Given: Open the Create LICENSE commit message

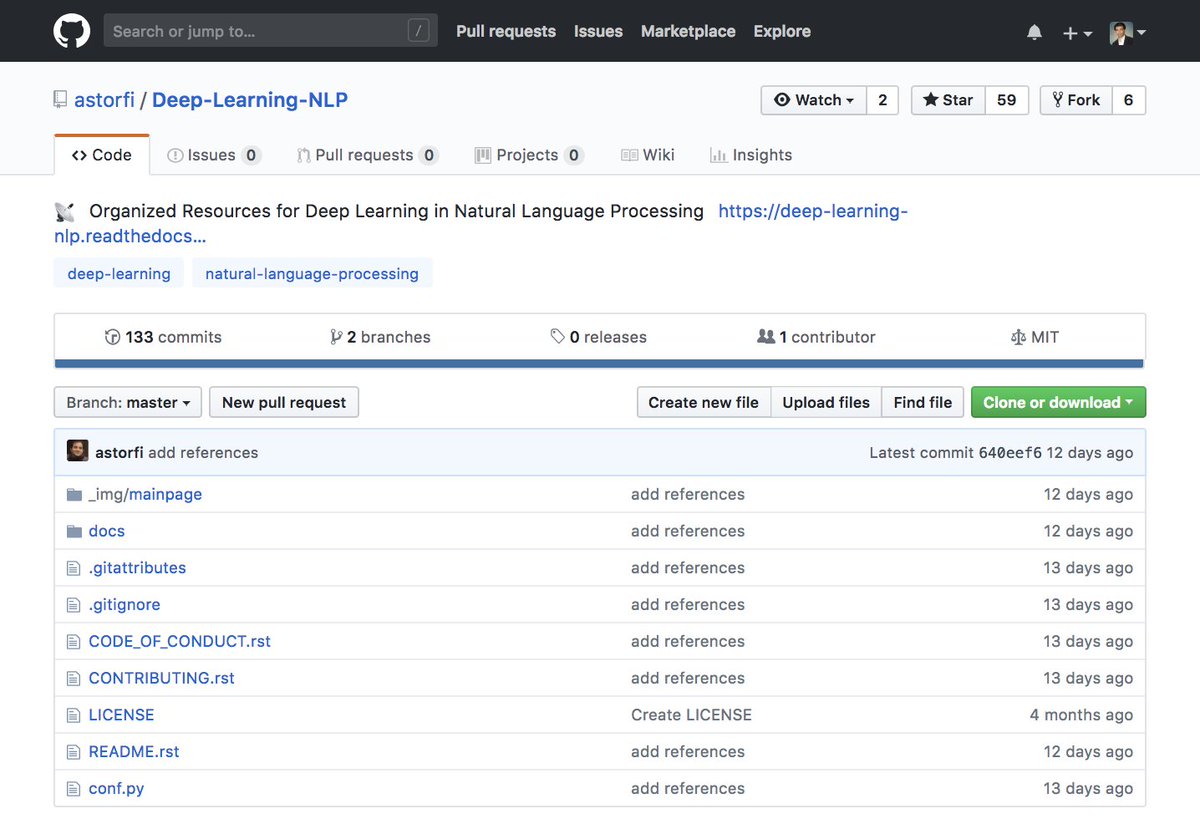Looking at the screenshot, I should pos(691,715).
